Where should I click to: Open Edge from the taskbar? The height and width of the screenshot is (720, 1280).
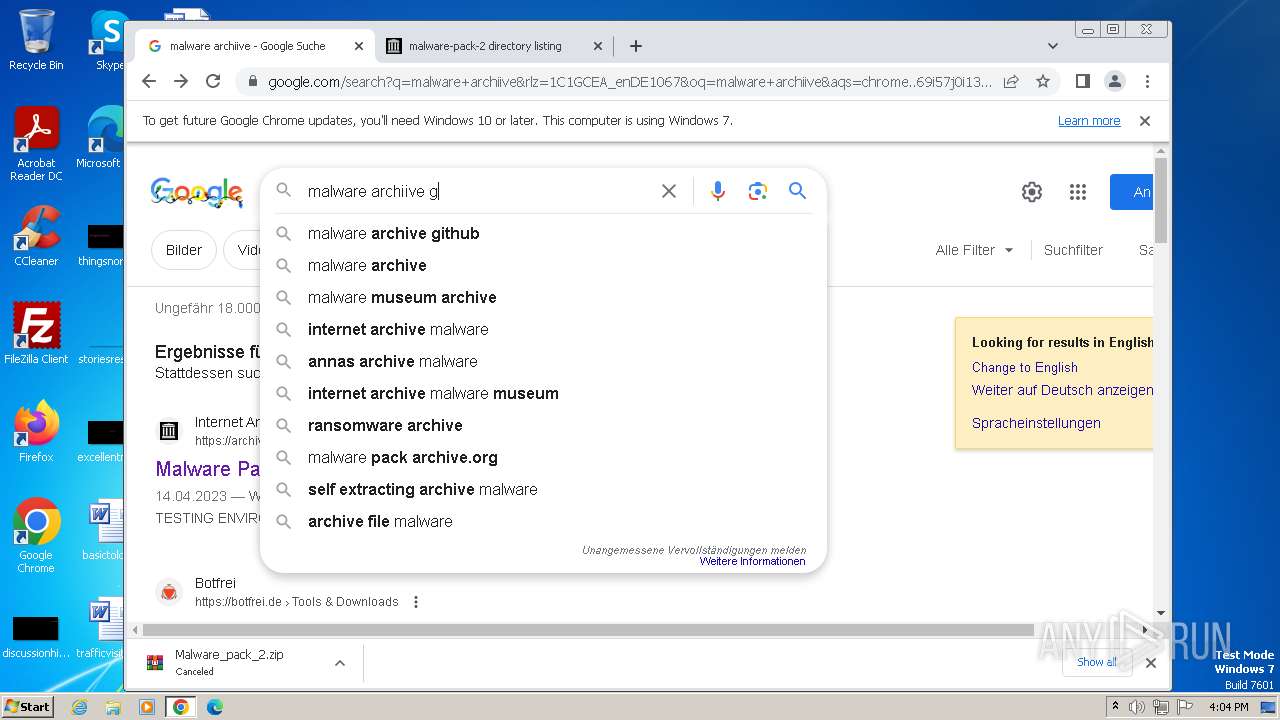tap(214, 707)
